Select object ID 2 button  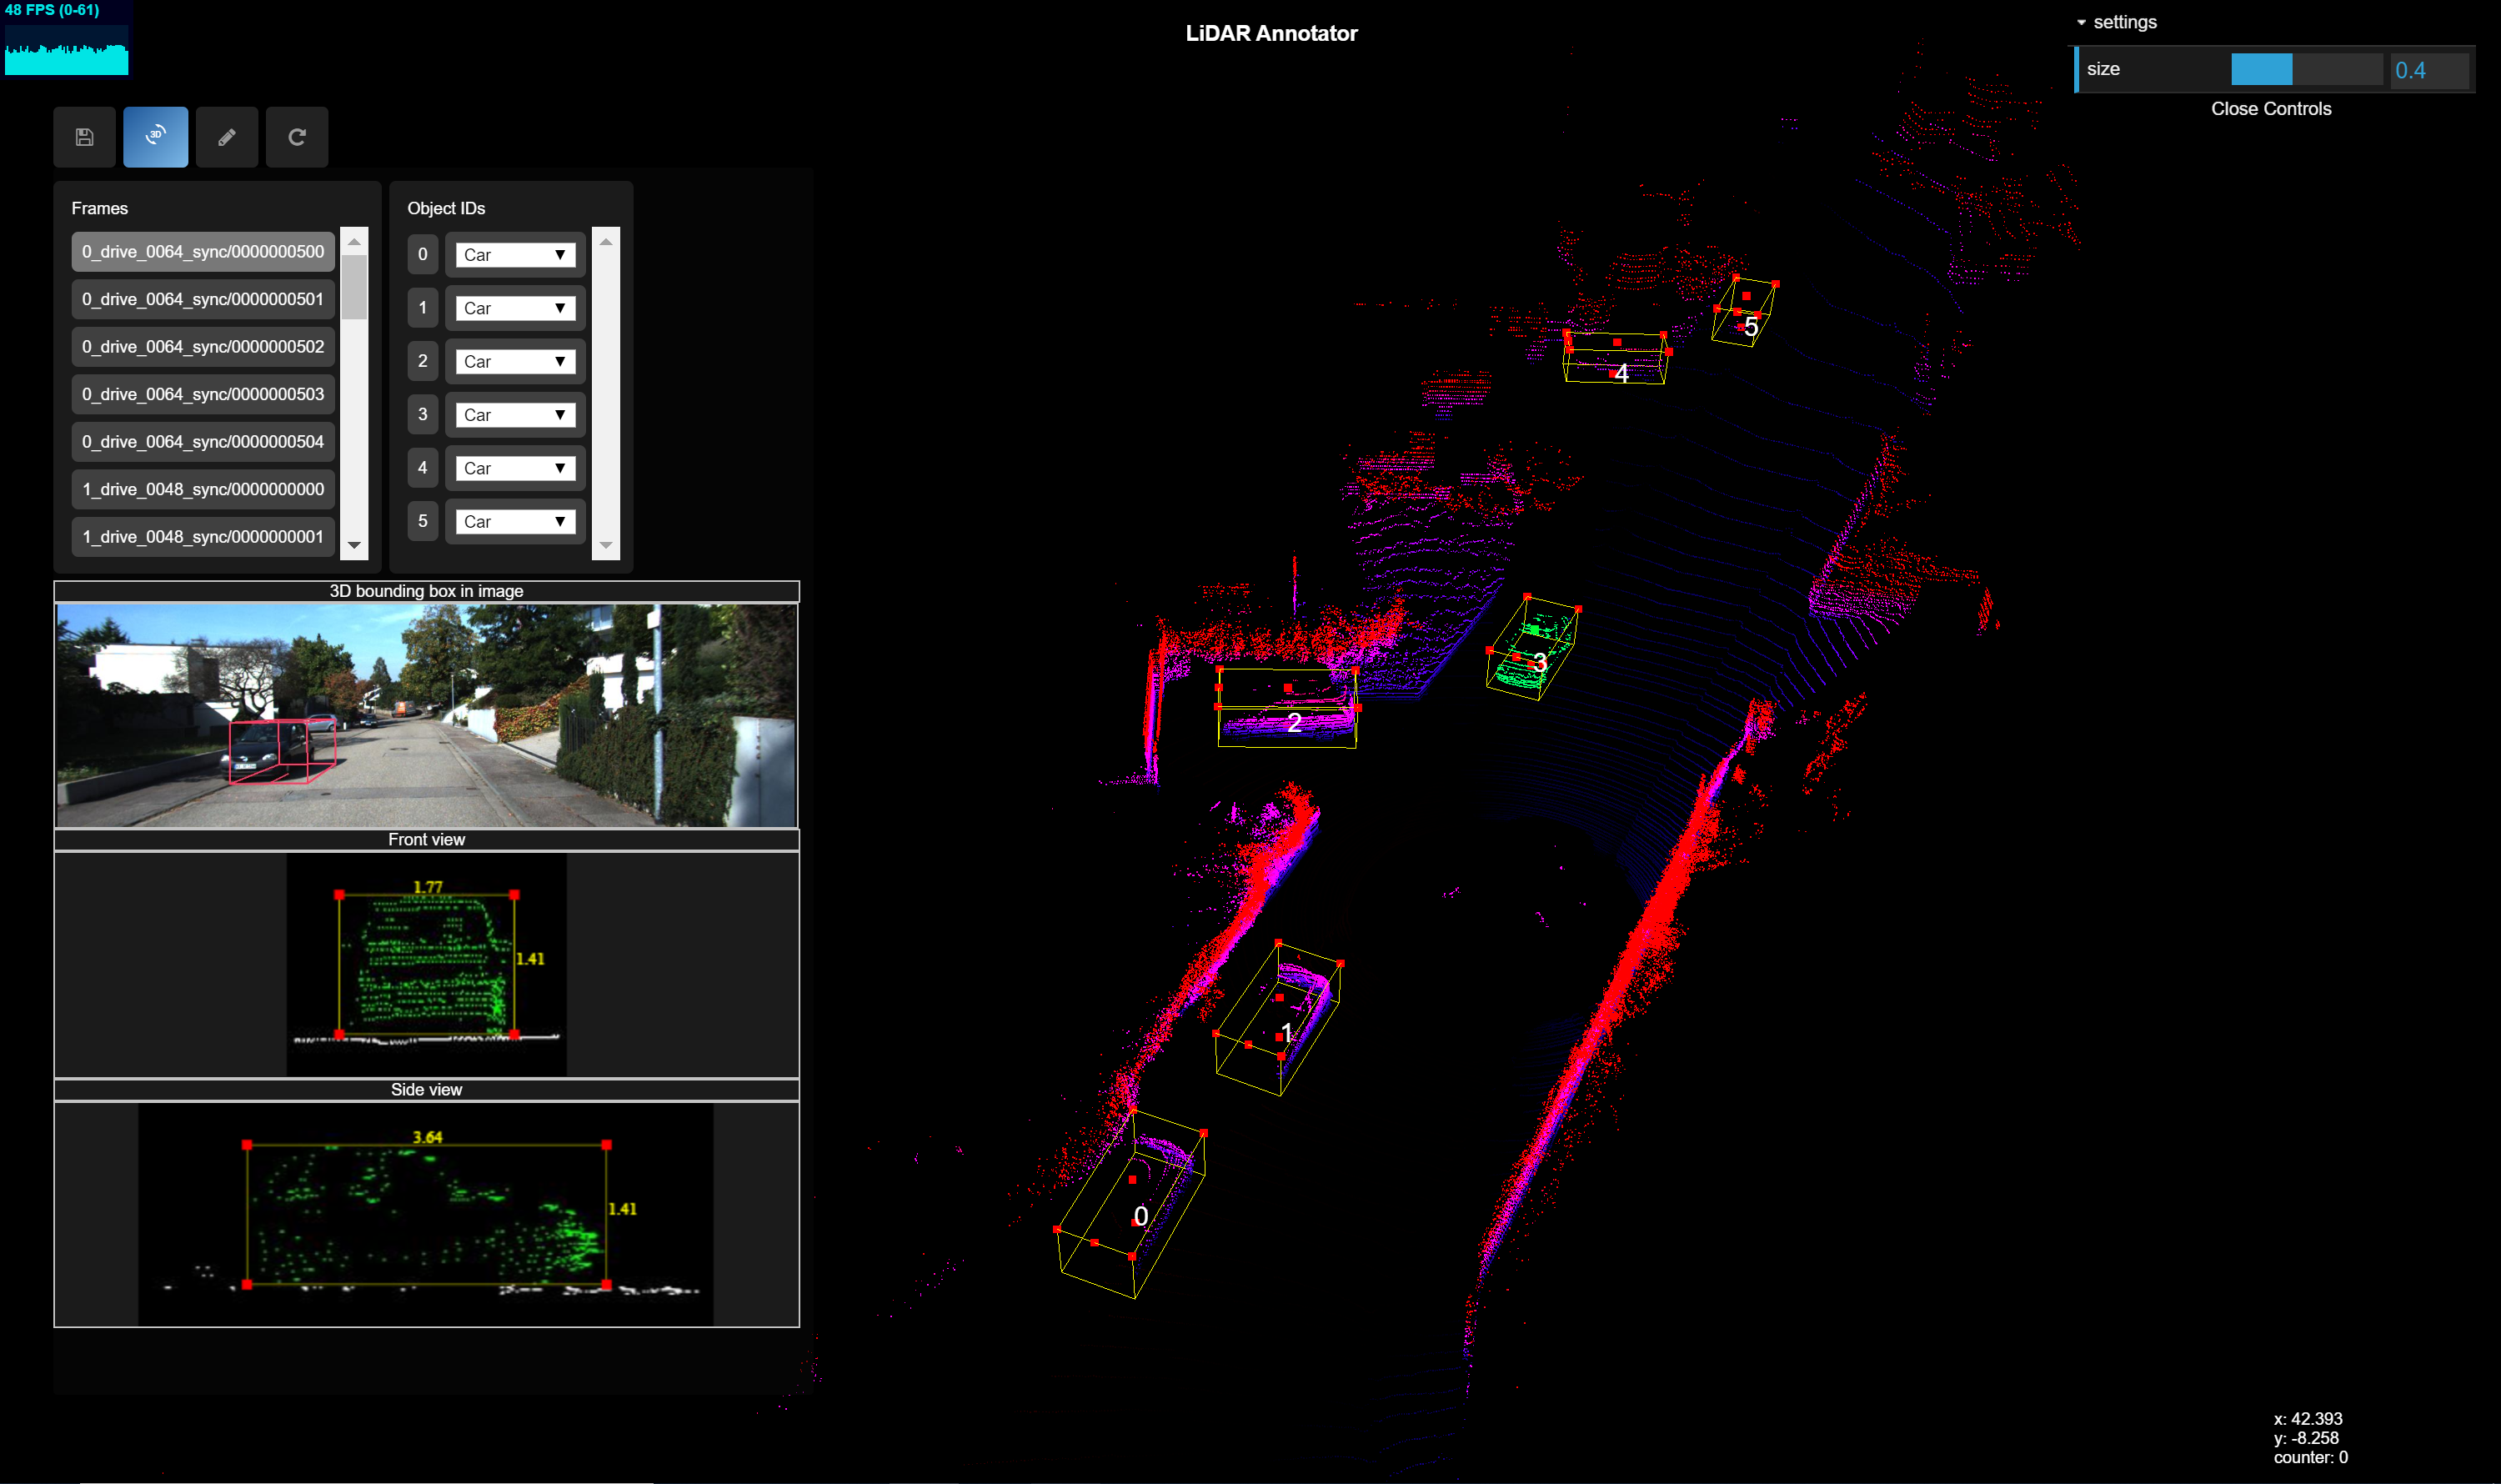pos(423,361)
